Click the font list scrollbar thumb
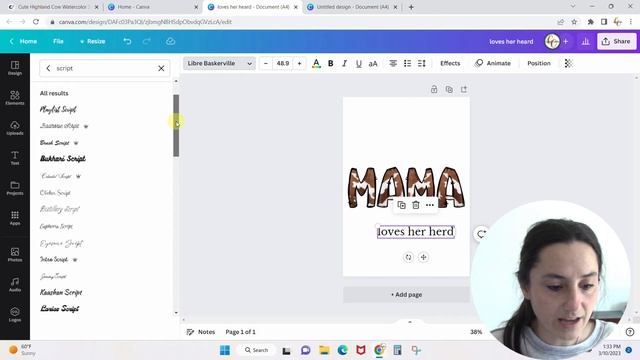This screenshot has height=360, width=640. pos(176,125)
